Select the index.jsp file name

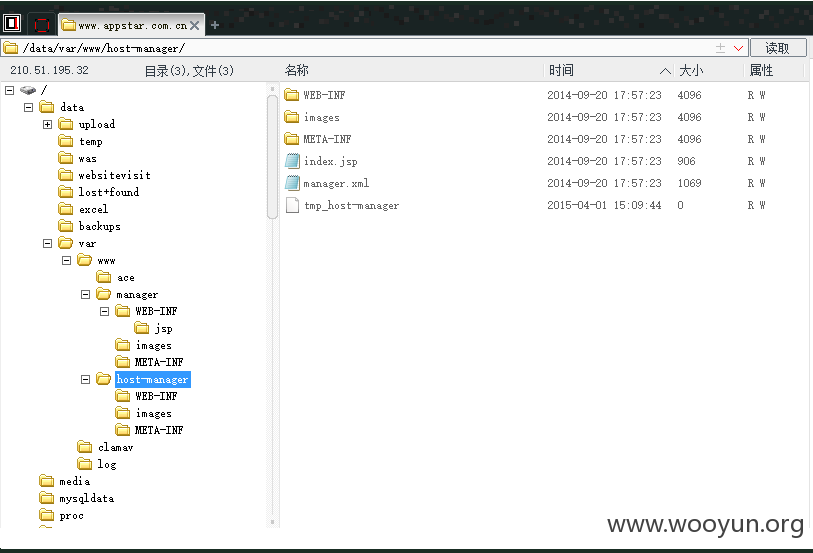coord(330,161)
